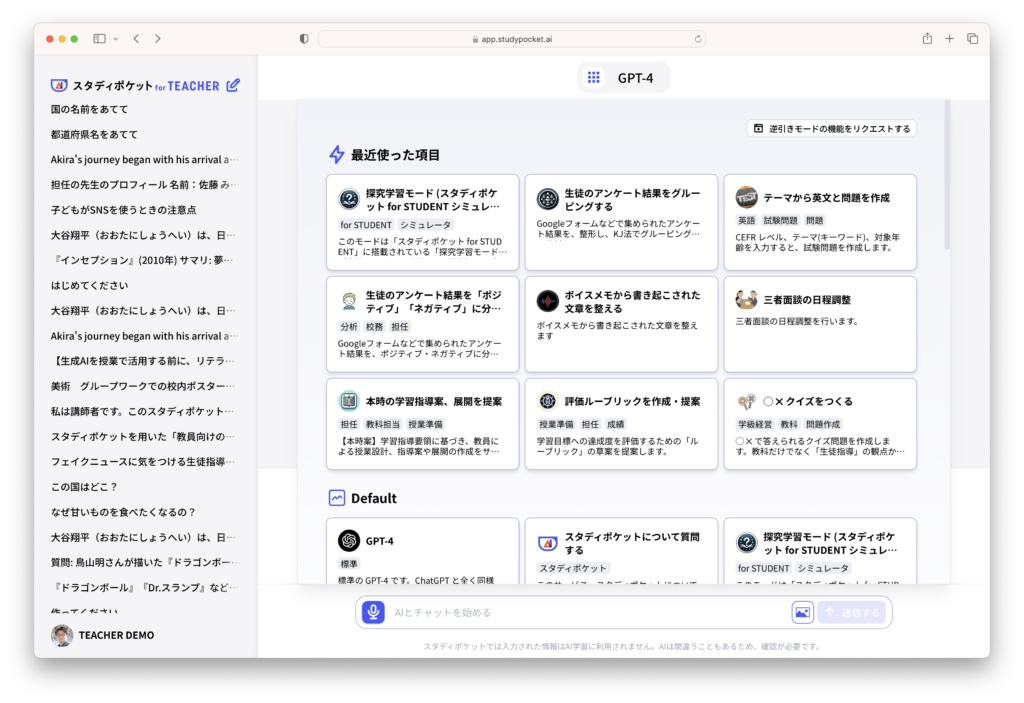This screenshot has height=703, width=1024.
Task: Click the 標準 tag on GPT-4 card
Action: click(349, 564)
